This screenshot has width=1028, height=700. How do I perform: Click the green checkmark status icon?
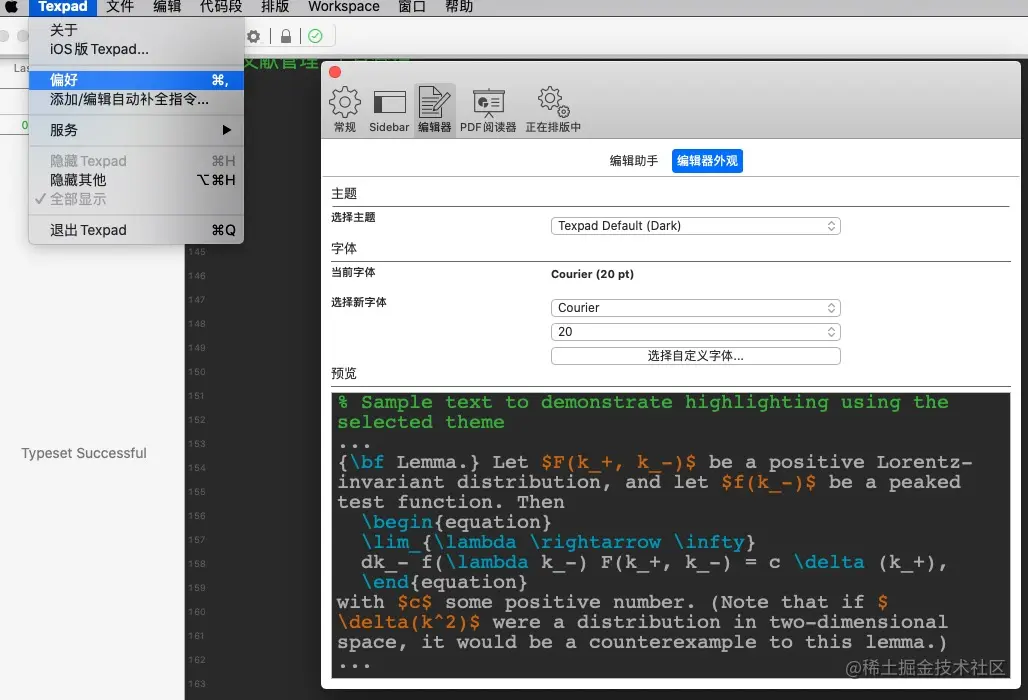tap(315, 36)
